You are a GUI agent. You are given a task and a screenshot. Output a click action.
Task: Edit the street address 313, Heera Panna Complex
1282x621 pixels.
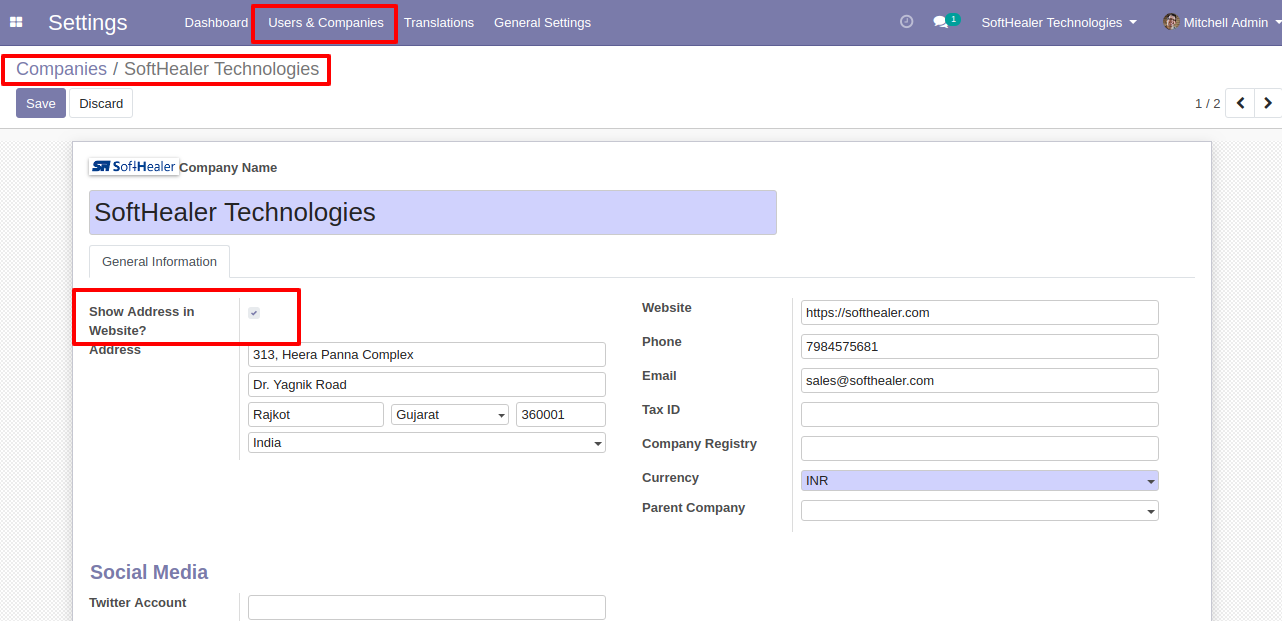427,354
